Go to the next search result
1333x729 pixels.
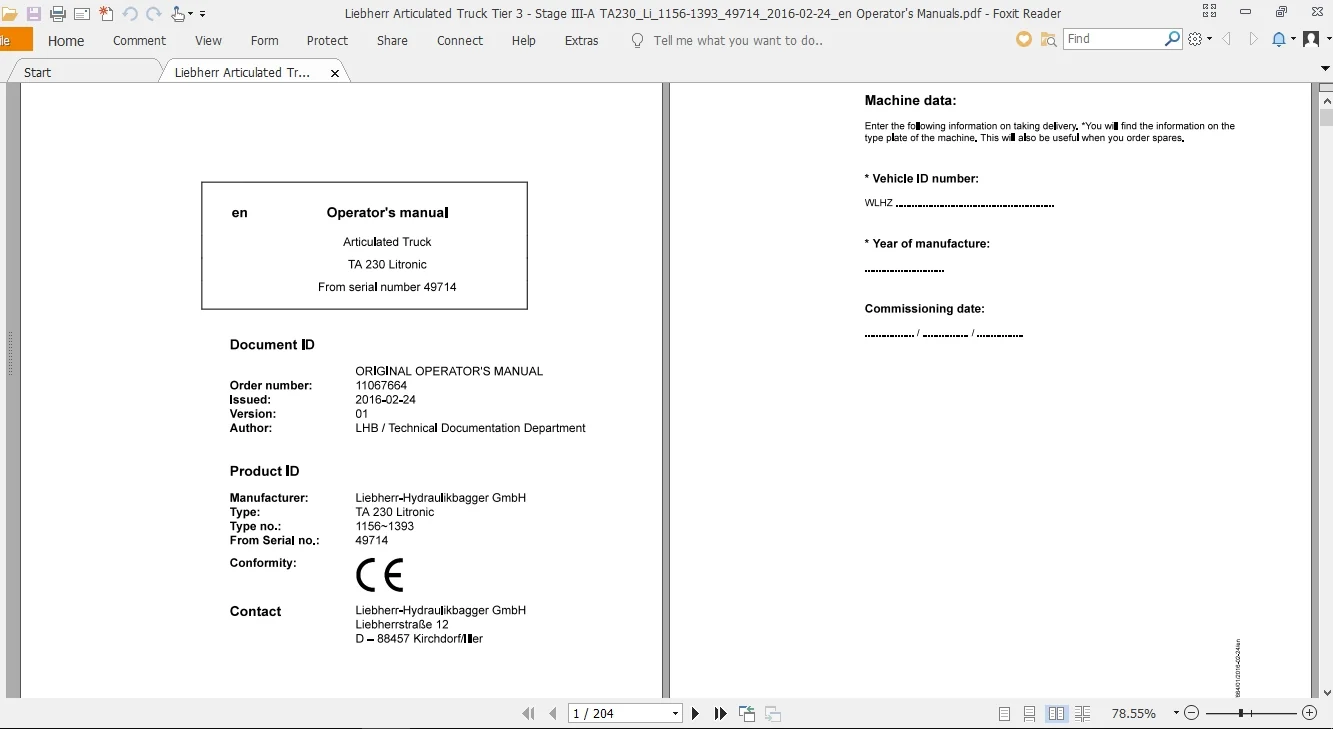pyautogui.click(x=1253, y=39)
